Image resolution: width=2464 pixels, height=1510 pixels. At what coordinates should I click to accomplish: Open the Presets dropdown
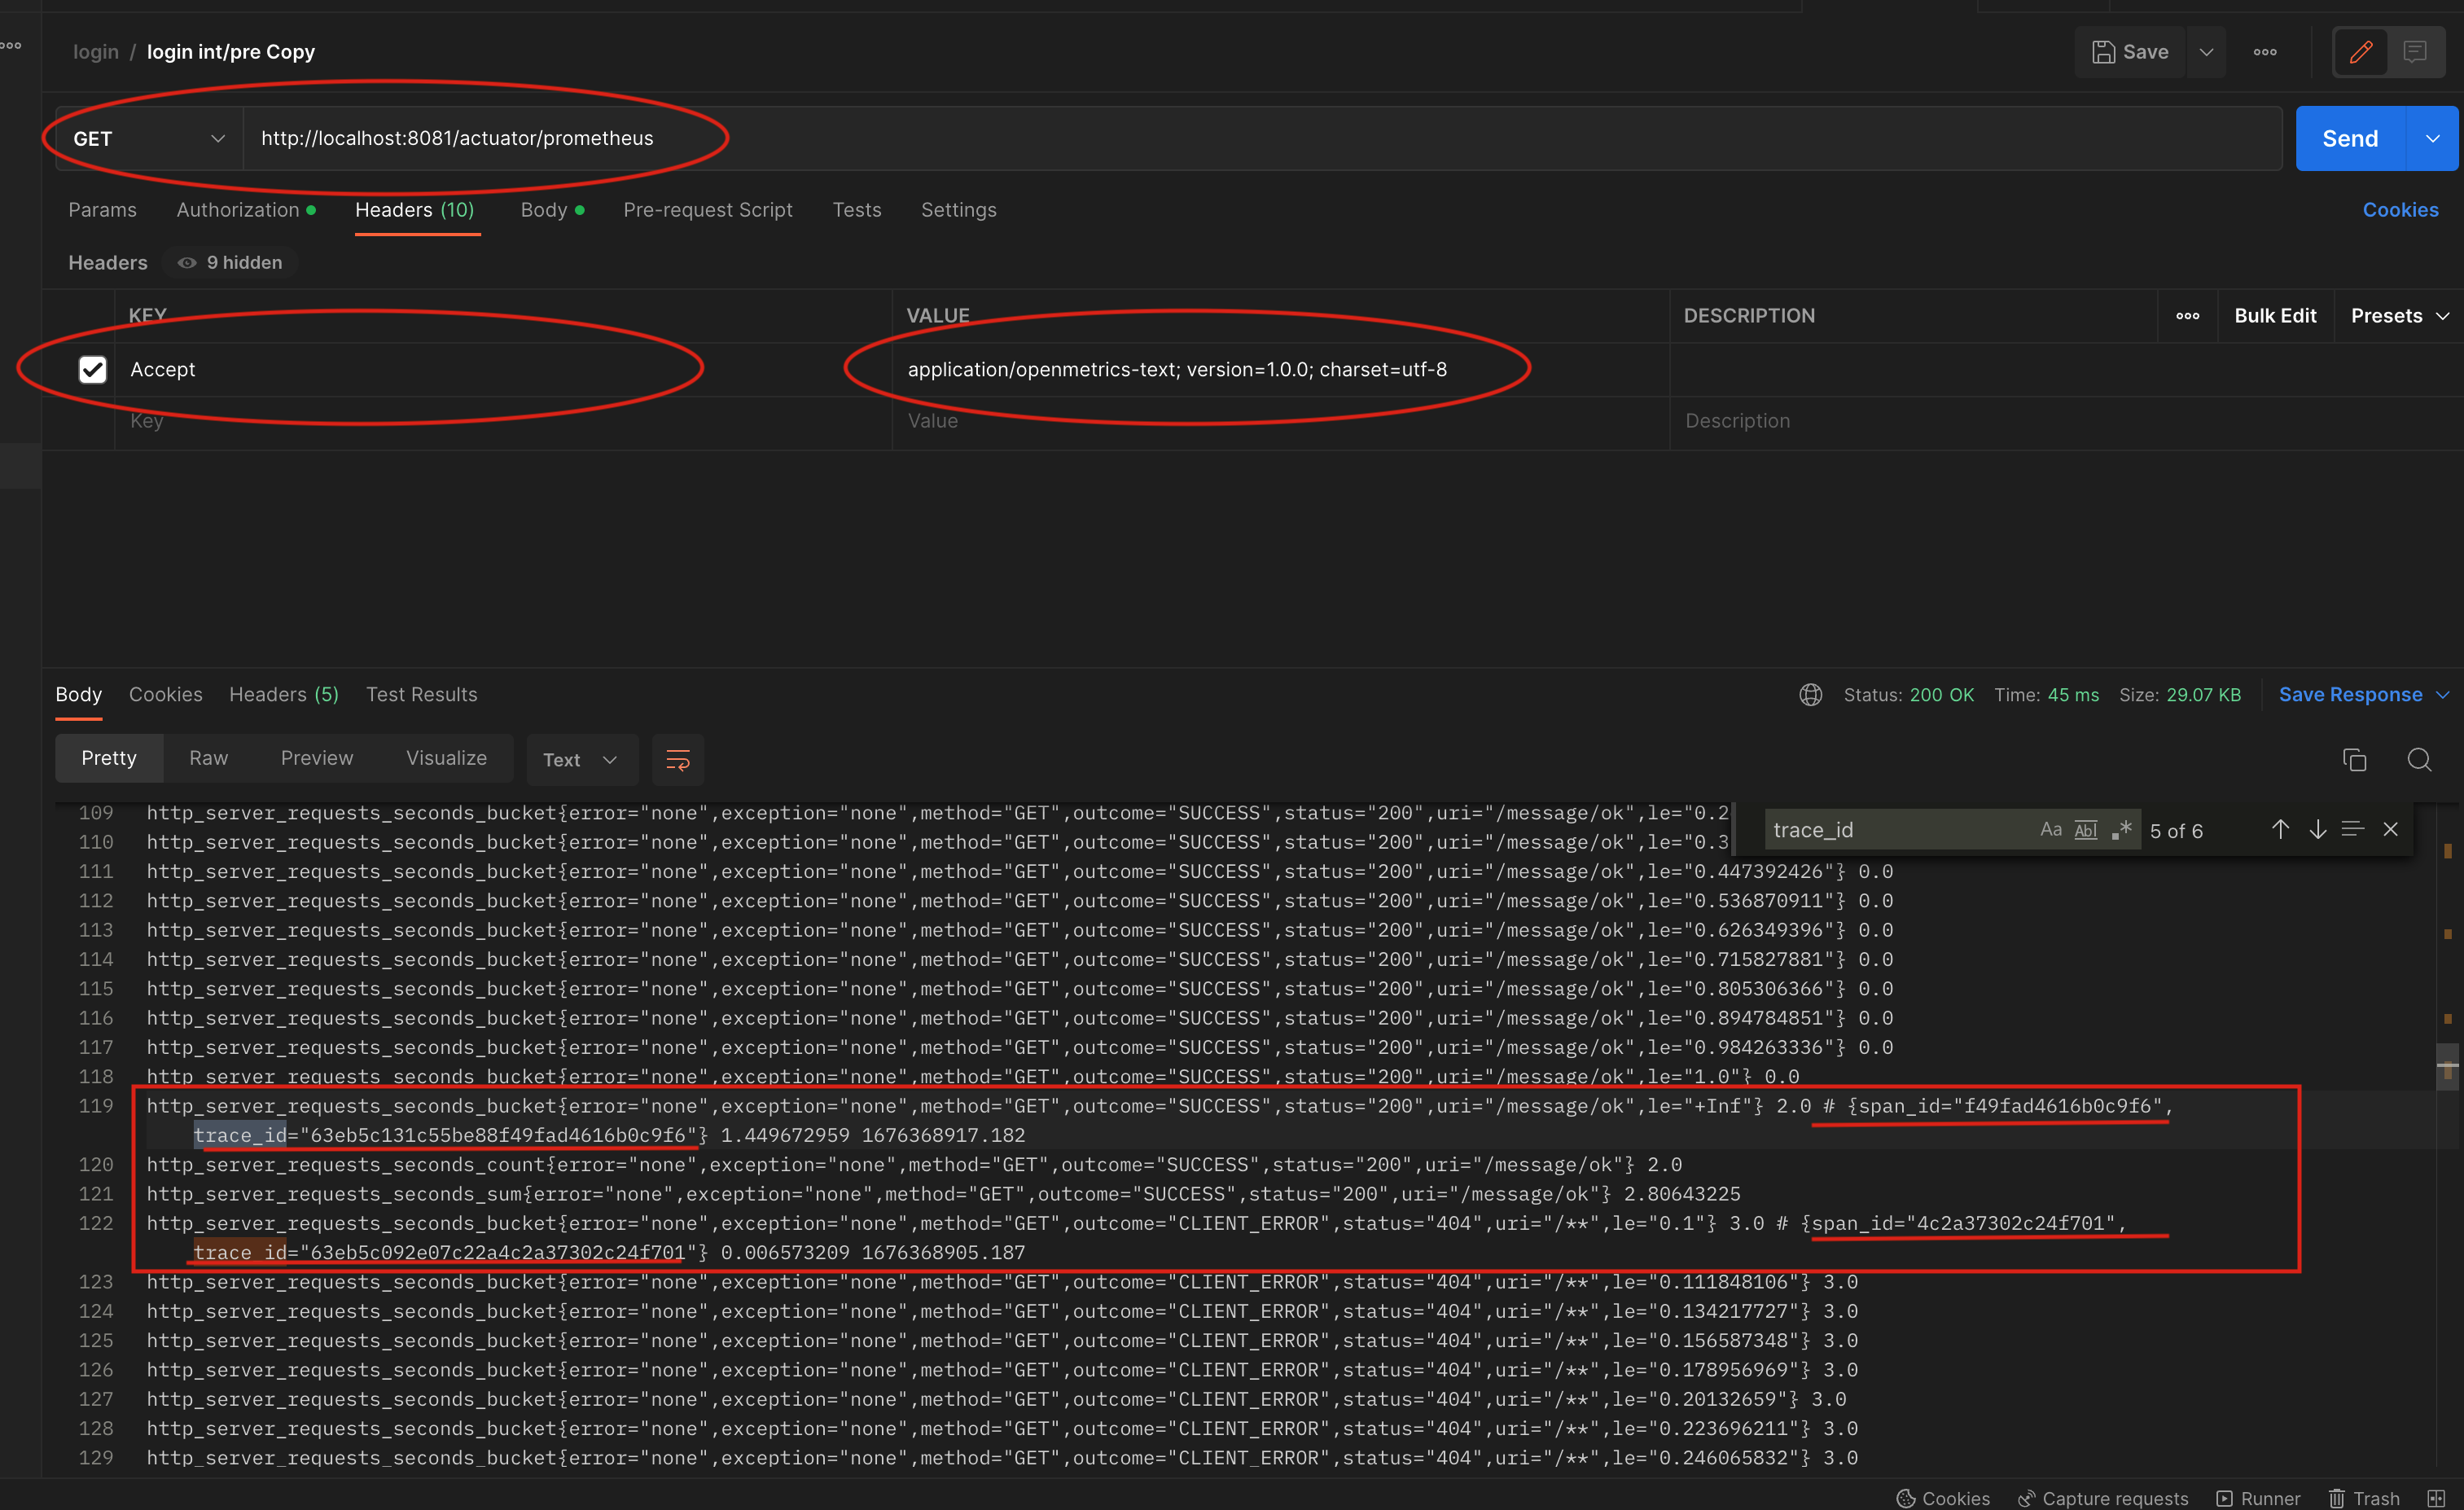pyautogui.click(x=2398, y=316)
